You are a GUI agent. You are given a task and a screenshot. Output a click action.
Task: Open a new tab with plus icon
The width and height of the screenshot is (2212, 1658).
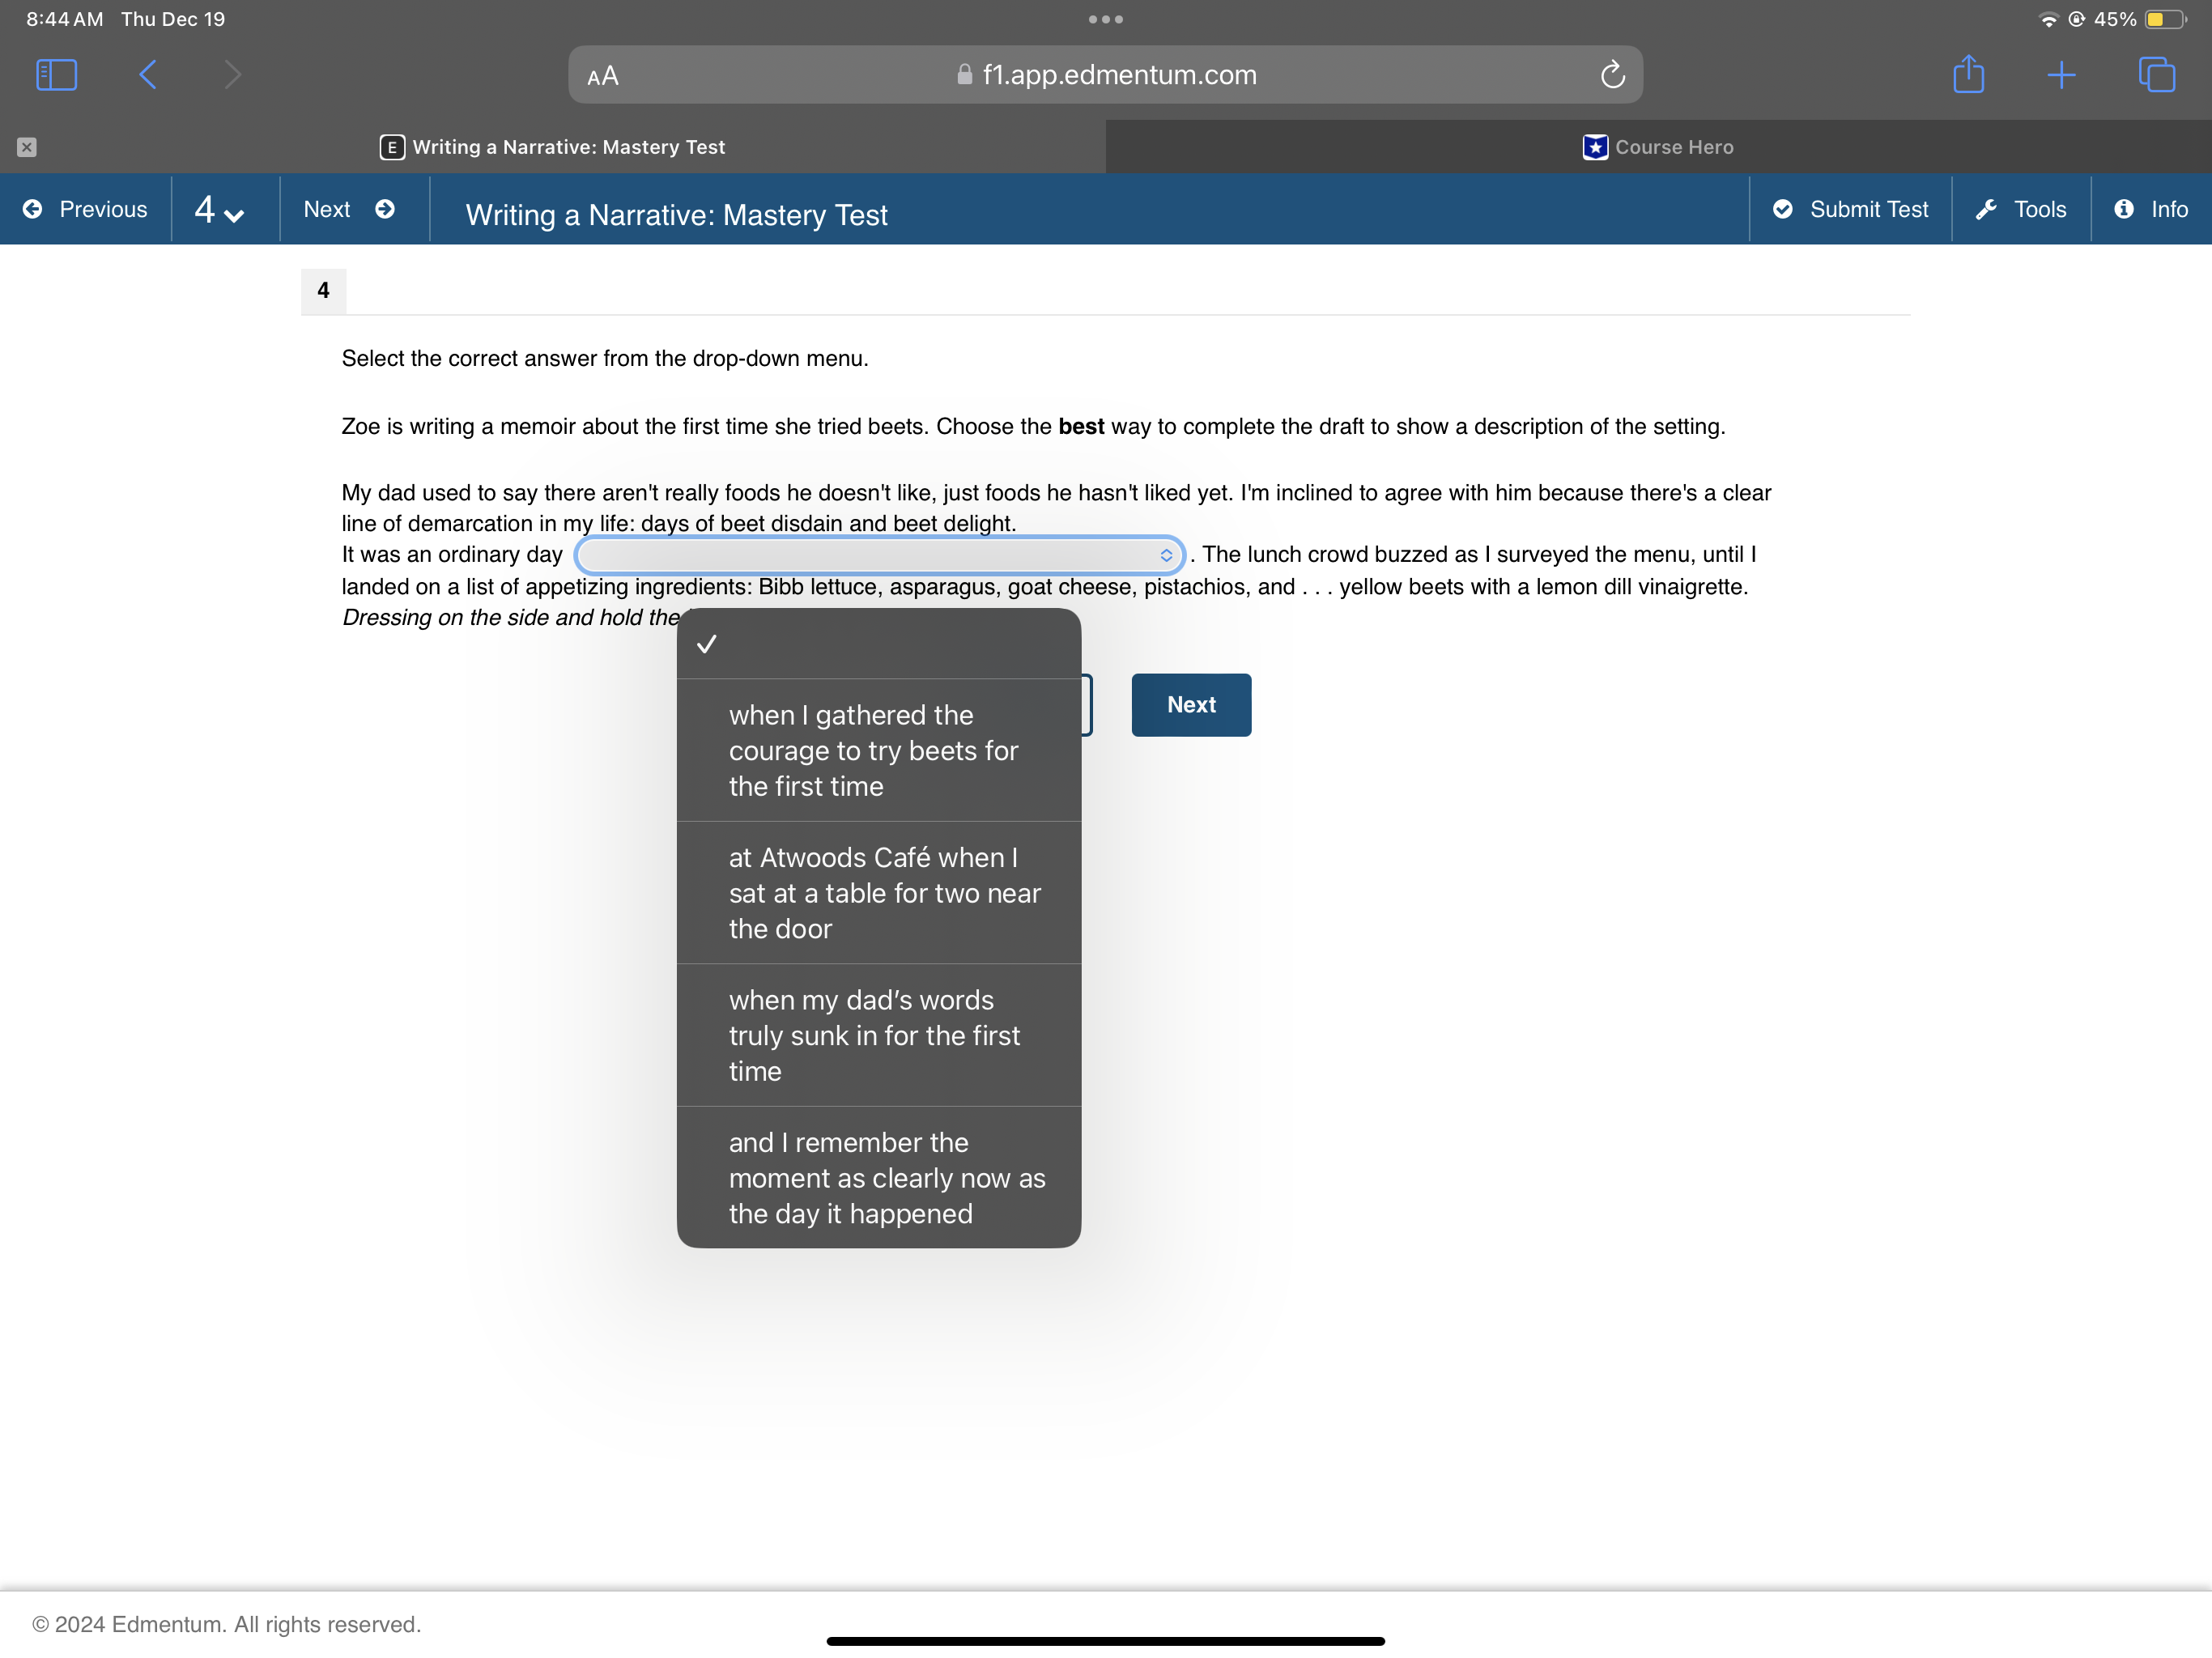(2061, 75)
